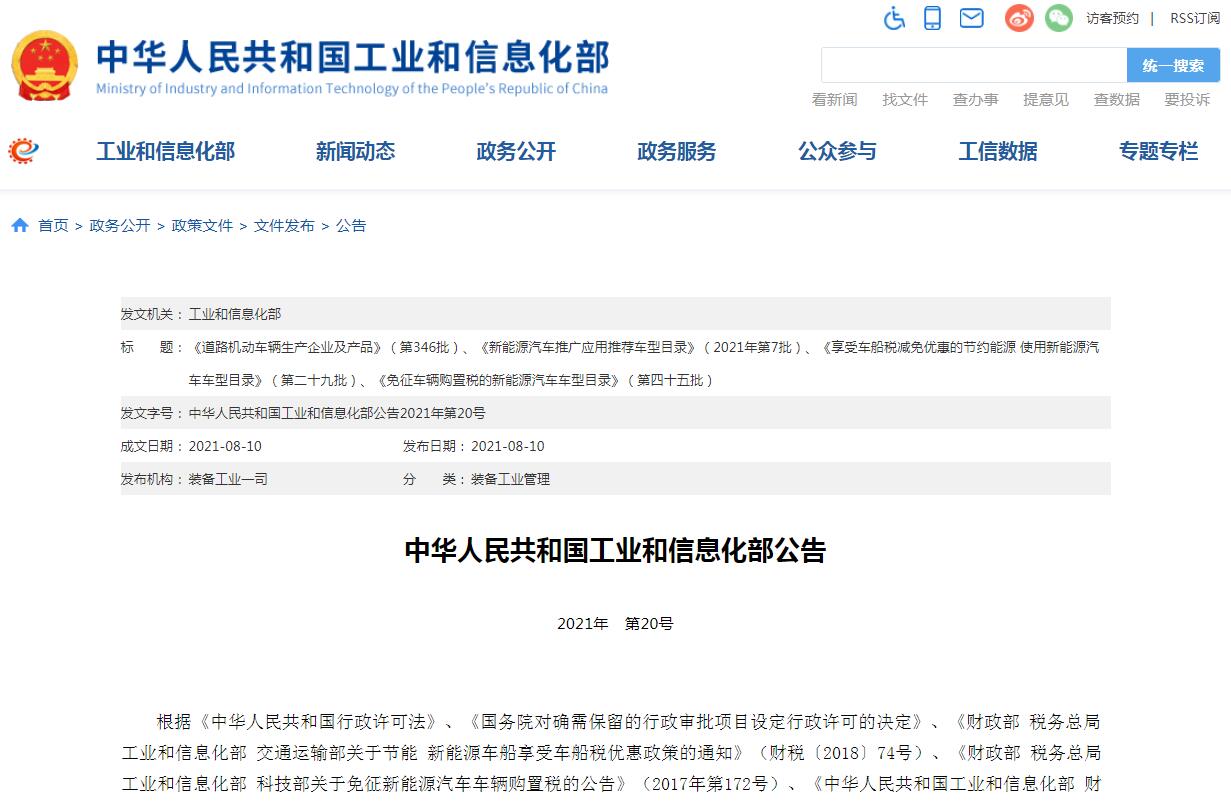Open the WeChat icon
Screen dimensions: 1231x802
click(x=1059, y=18)
